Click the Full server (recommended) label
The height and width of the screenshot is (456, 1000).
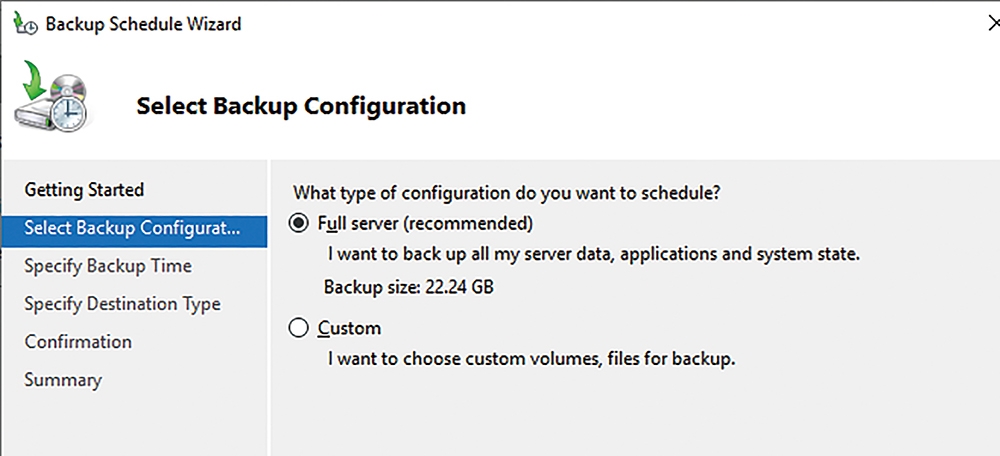425,224
